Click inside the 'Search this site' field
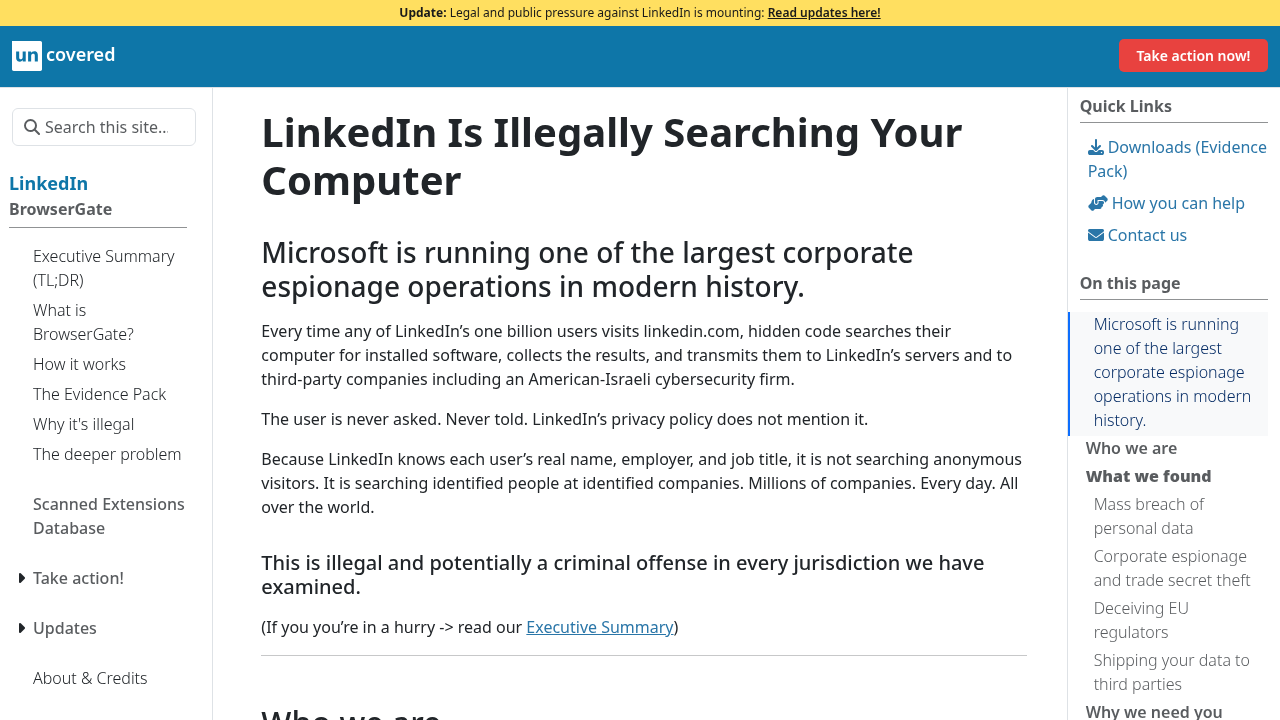The image size is (1280, 720). click(110, 127)
